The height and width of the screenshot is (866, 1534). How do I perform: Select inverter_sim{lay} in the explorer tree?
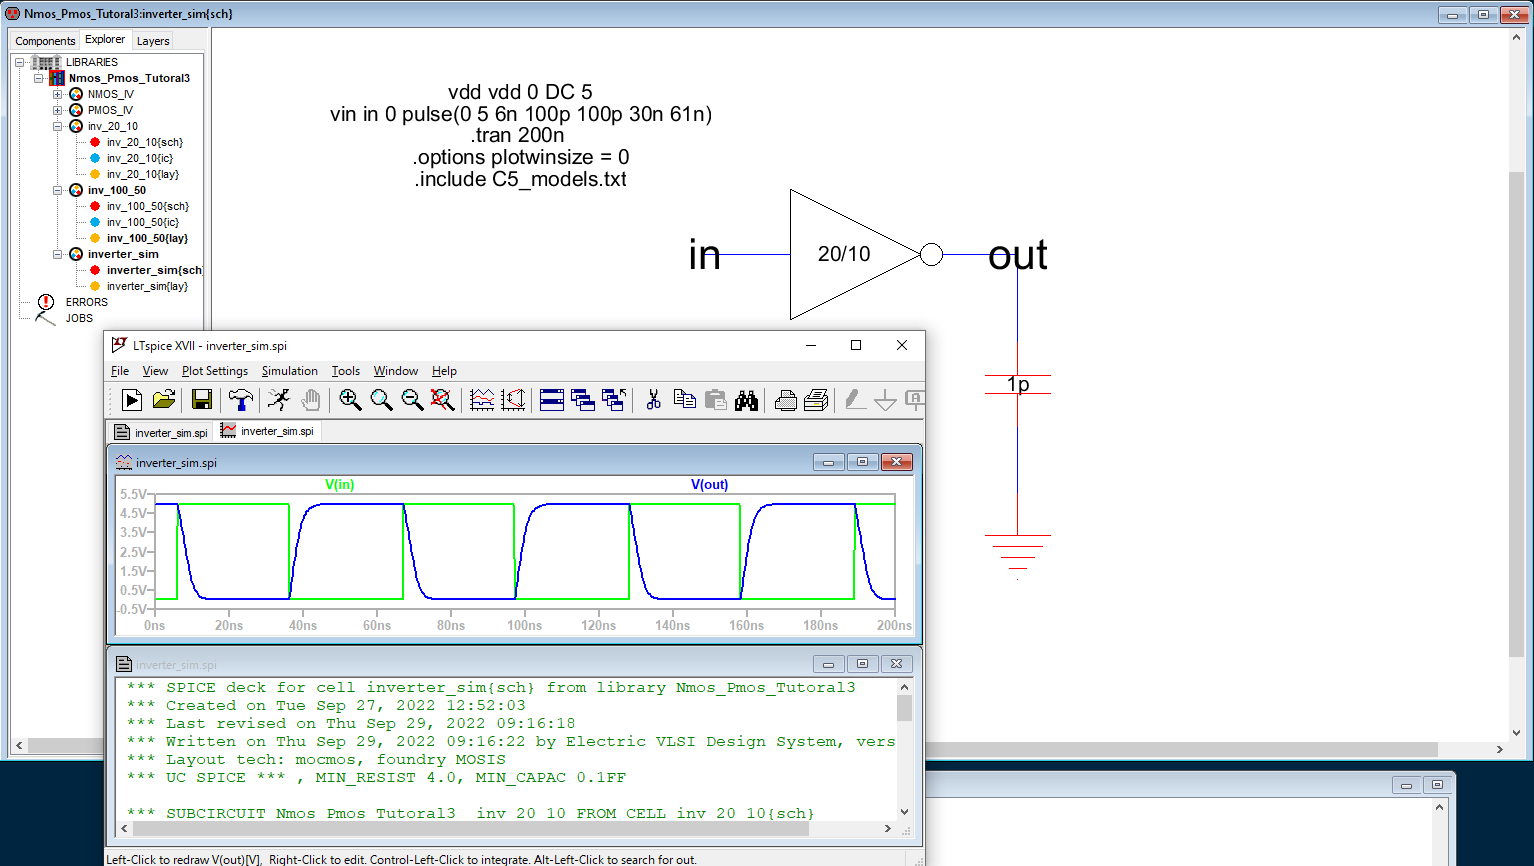[x=147, y=286]
